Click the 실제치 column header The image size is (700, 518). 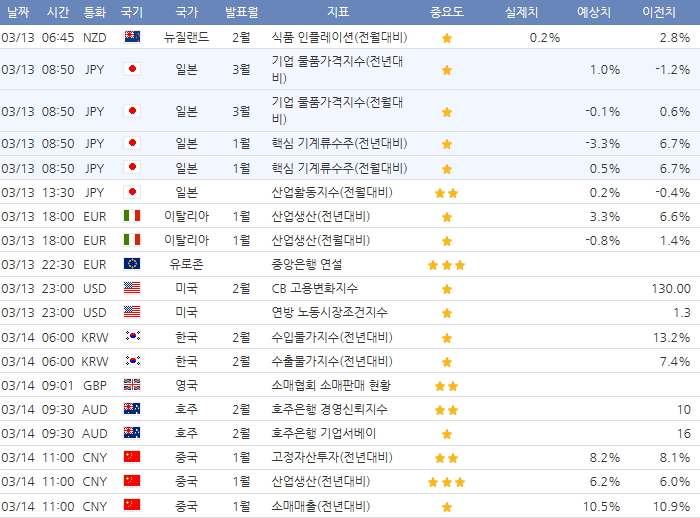(521, 12)
